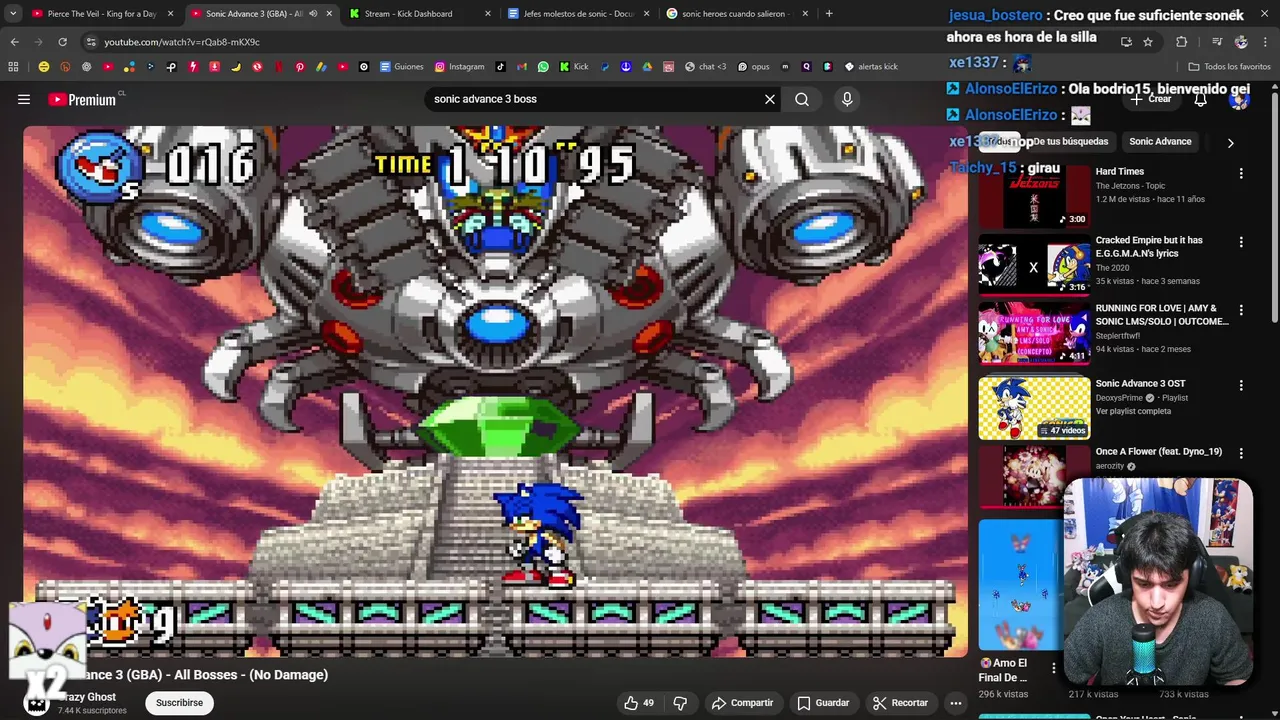Open the YouTube account avatar menu

click(x=1239, y=99)
